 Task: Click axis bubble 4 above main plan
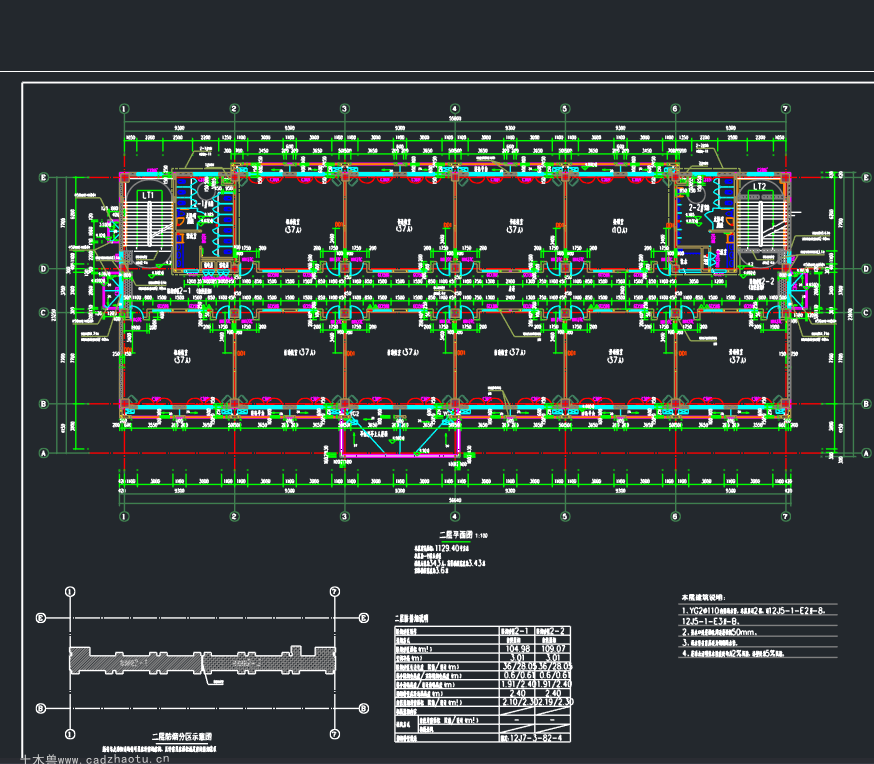[455, 109]
